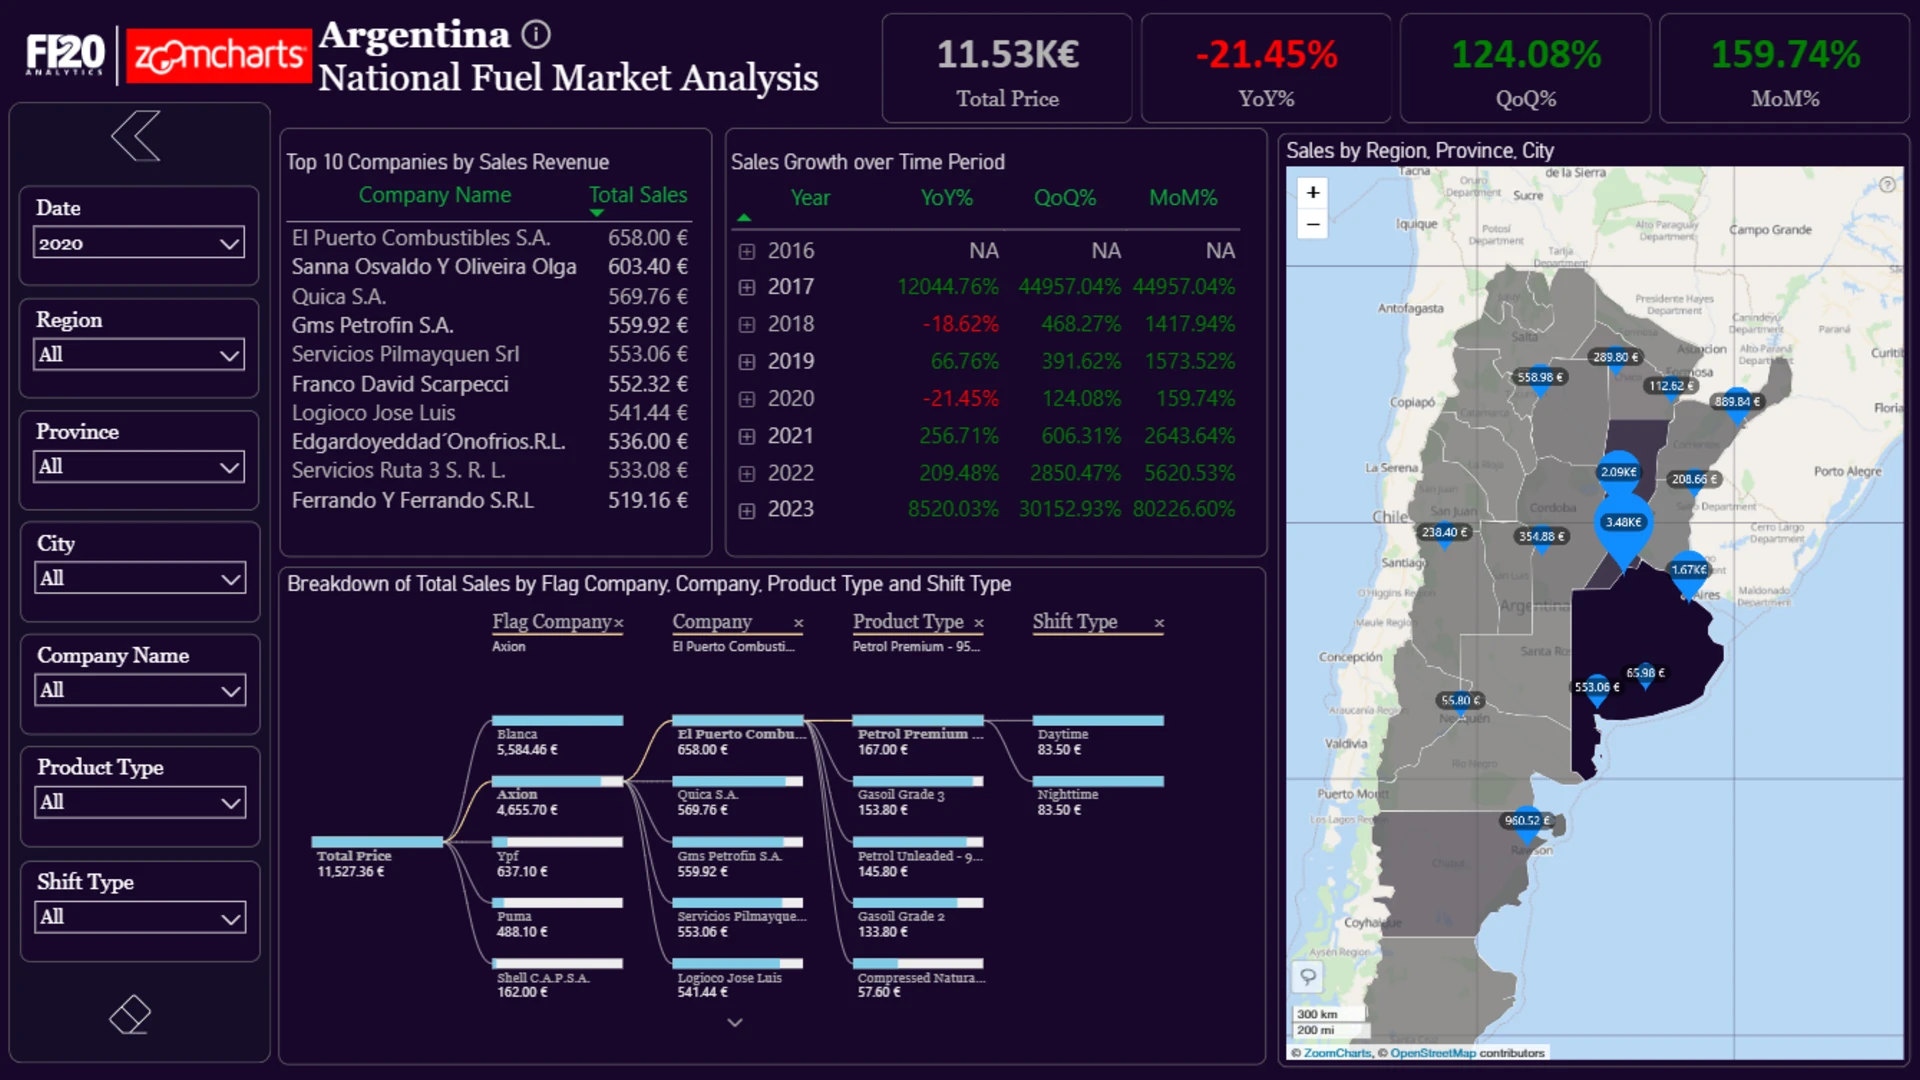1920x1080 pixels.
Task: Collapse the filter pane with the back arrow
Action: 136,136
